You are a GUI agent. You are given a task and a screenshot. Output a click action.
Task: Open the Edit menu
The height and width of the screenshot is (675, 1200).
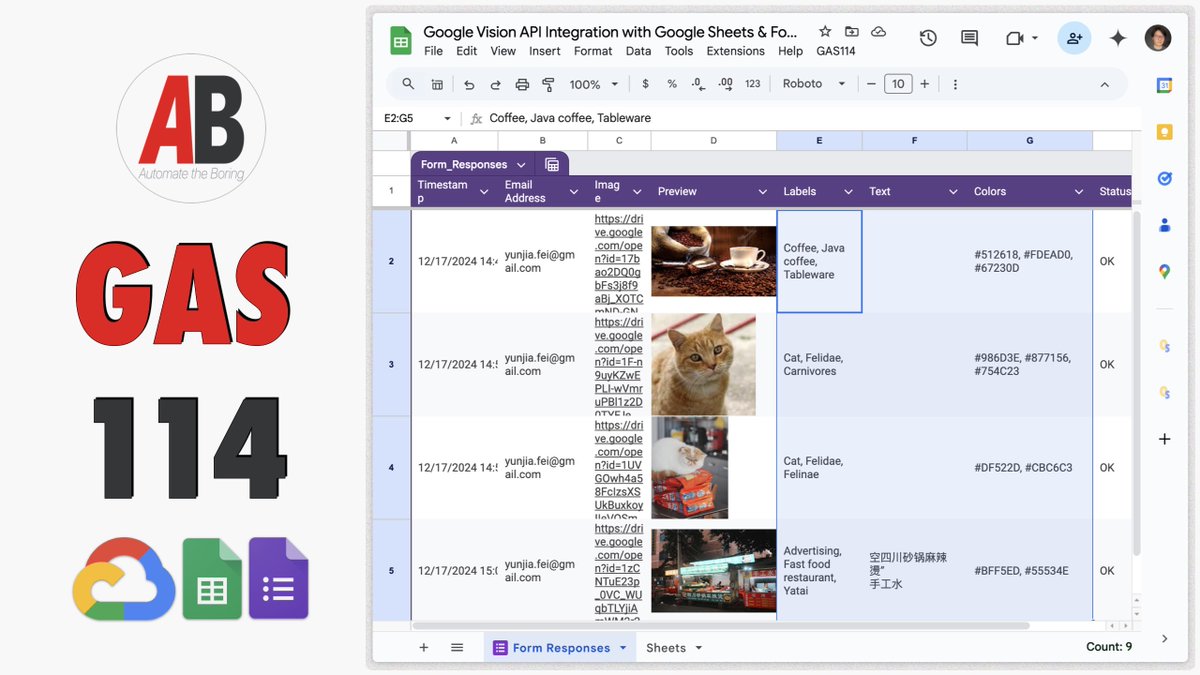pyautogui.click(x=466, y=51)
